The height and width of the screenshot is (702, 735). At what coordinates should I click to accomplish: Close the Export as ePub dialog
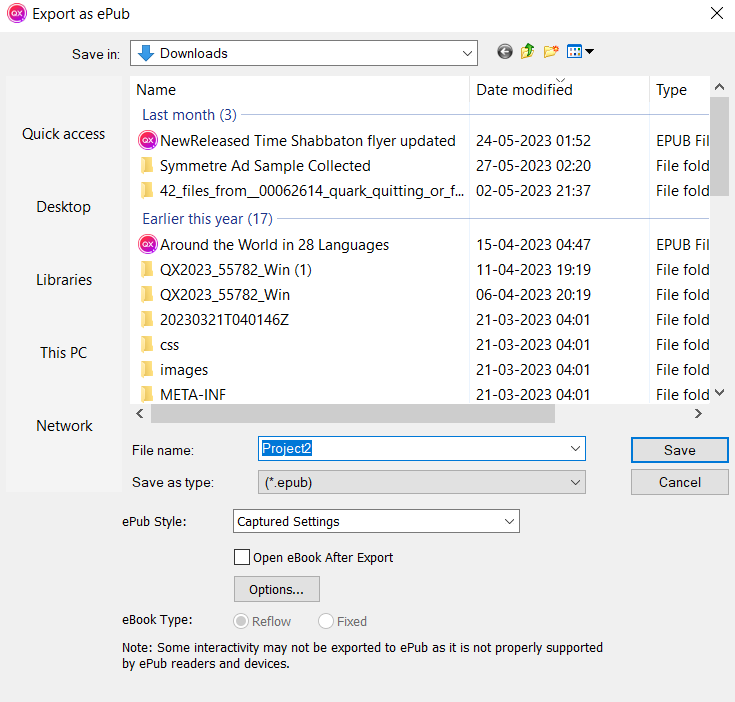click(x=717, y=13)
